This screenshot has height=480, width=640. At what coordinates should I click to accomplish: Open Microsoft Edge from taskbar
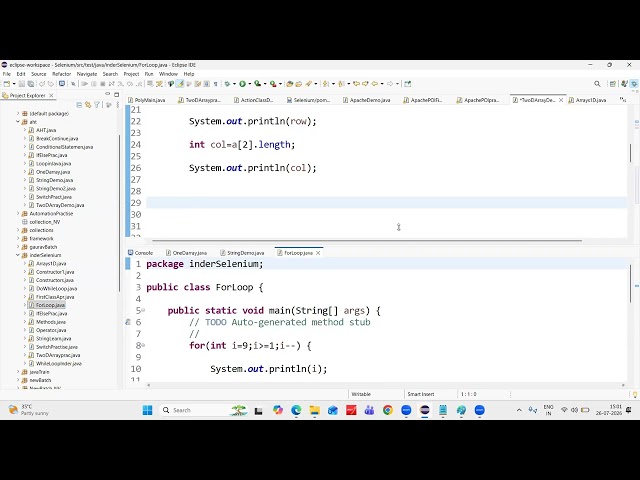click(296, 410)
